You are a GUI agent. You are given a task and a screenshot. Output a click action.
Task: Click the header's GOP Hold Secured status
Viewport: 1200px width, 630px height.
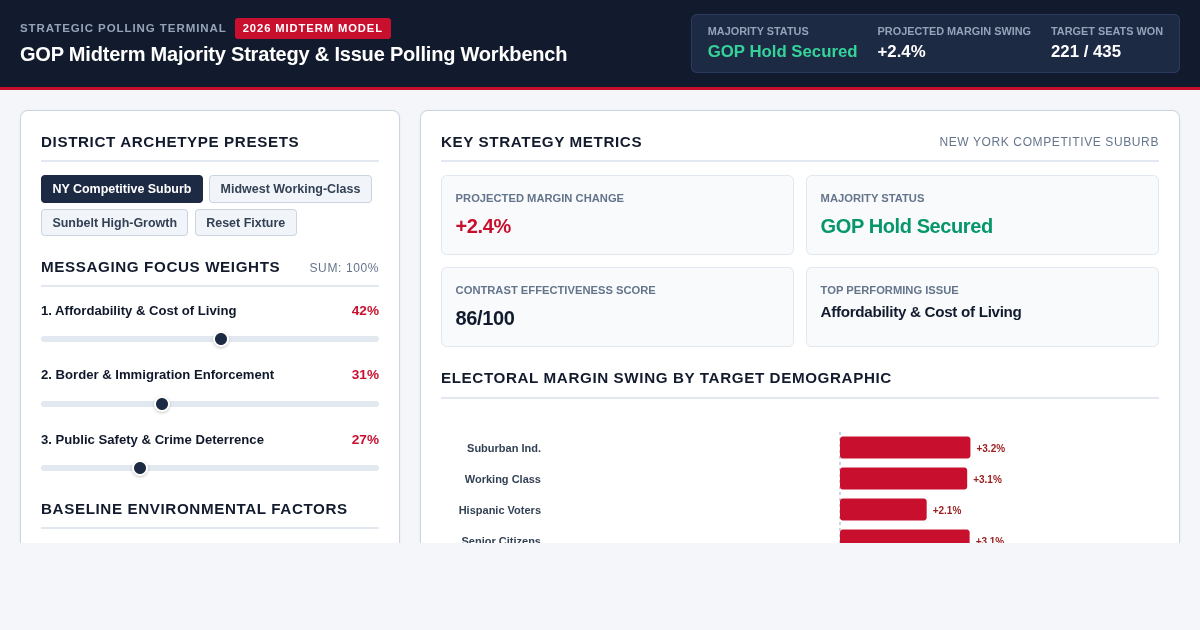coord(782,52)
